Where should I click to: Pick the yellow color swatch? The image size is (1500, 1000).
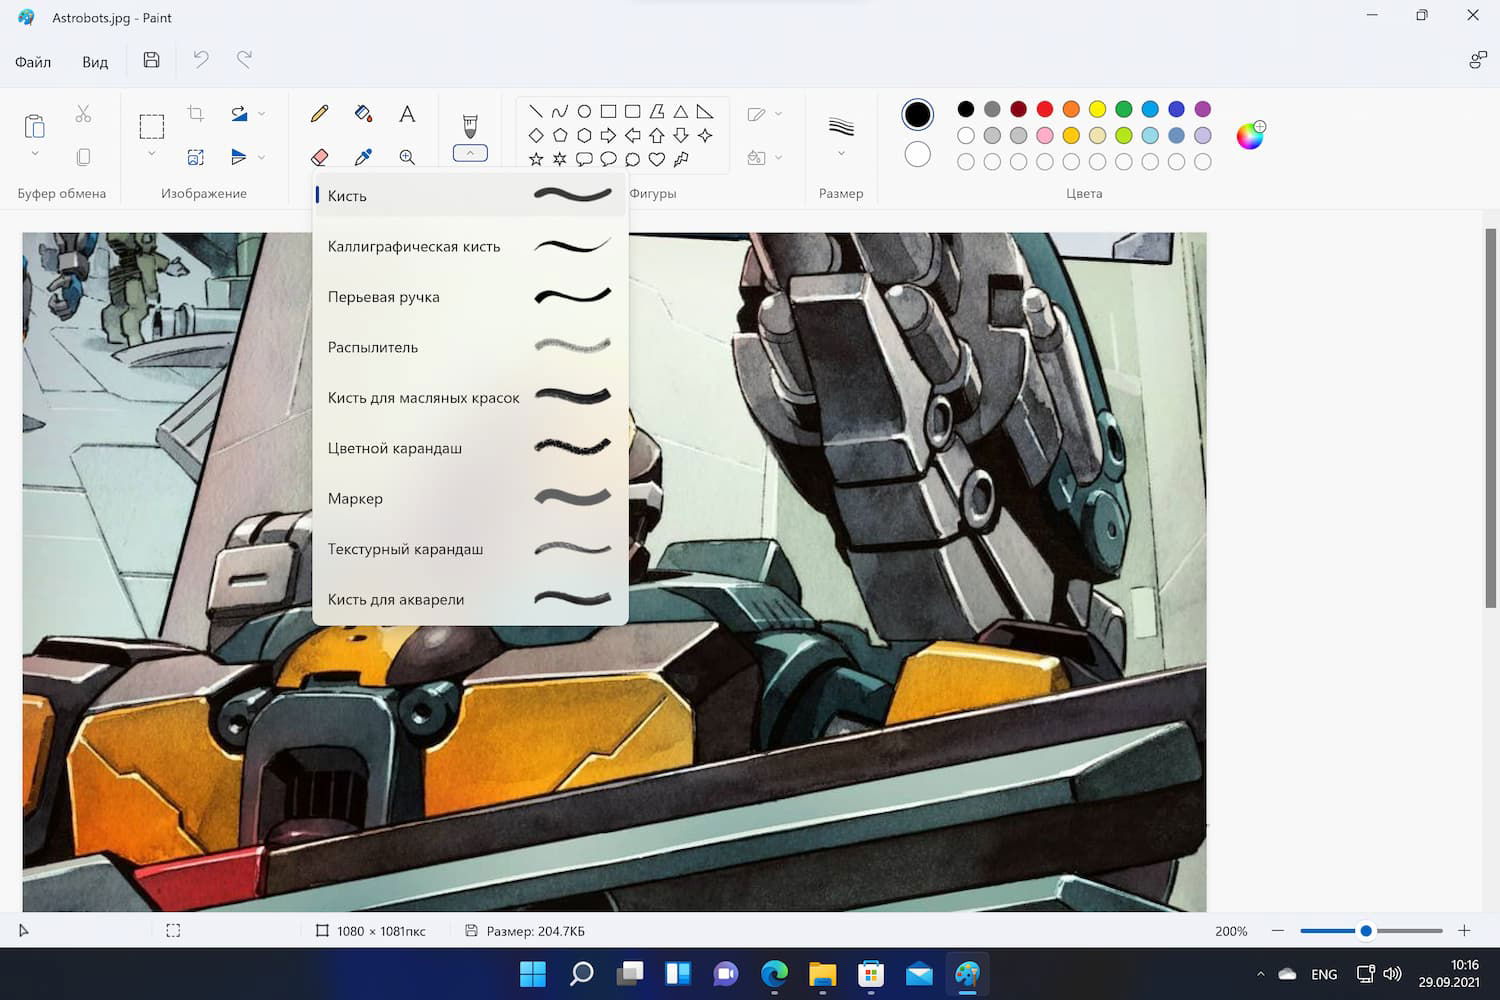[x=1097, y=109]
